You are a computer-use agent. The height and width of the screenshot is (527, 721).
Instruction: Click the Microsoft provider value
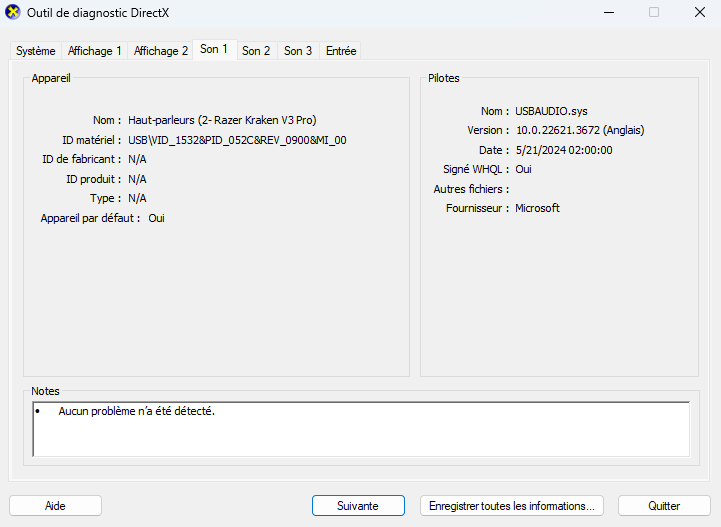point(537,208)
